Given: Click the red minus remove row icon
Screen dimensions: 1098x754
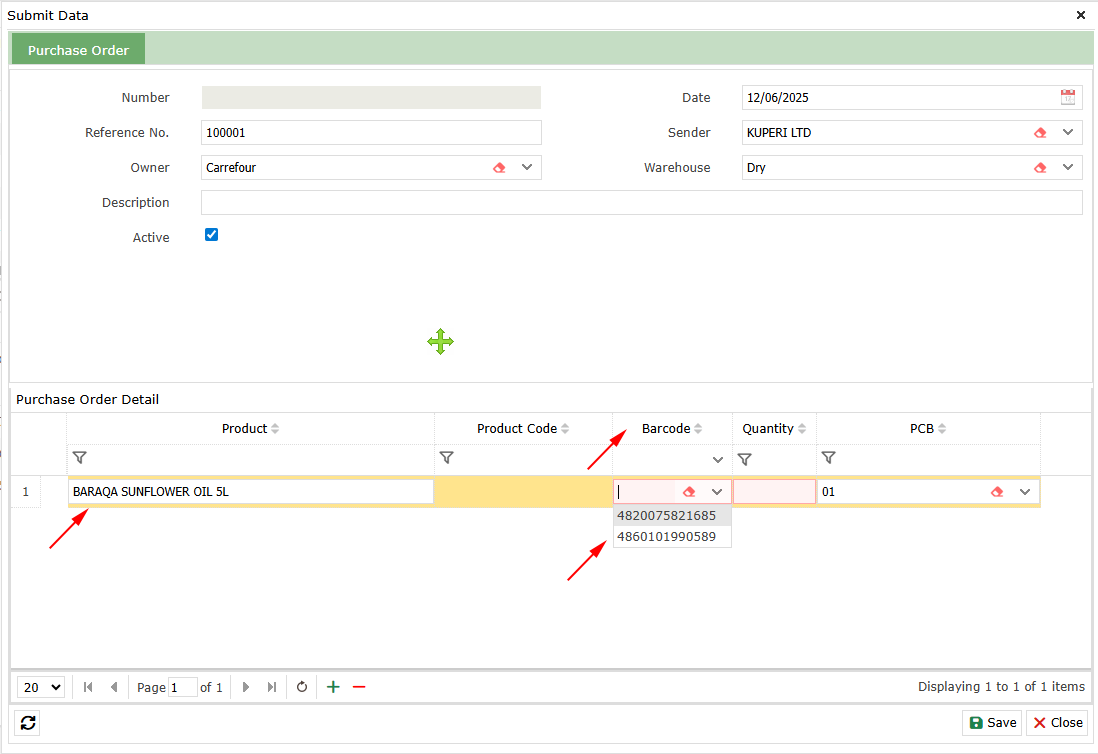Looking at the screenshot, I should pos(359,687).
